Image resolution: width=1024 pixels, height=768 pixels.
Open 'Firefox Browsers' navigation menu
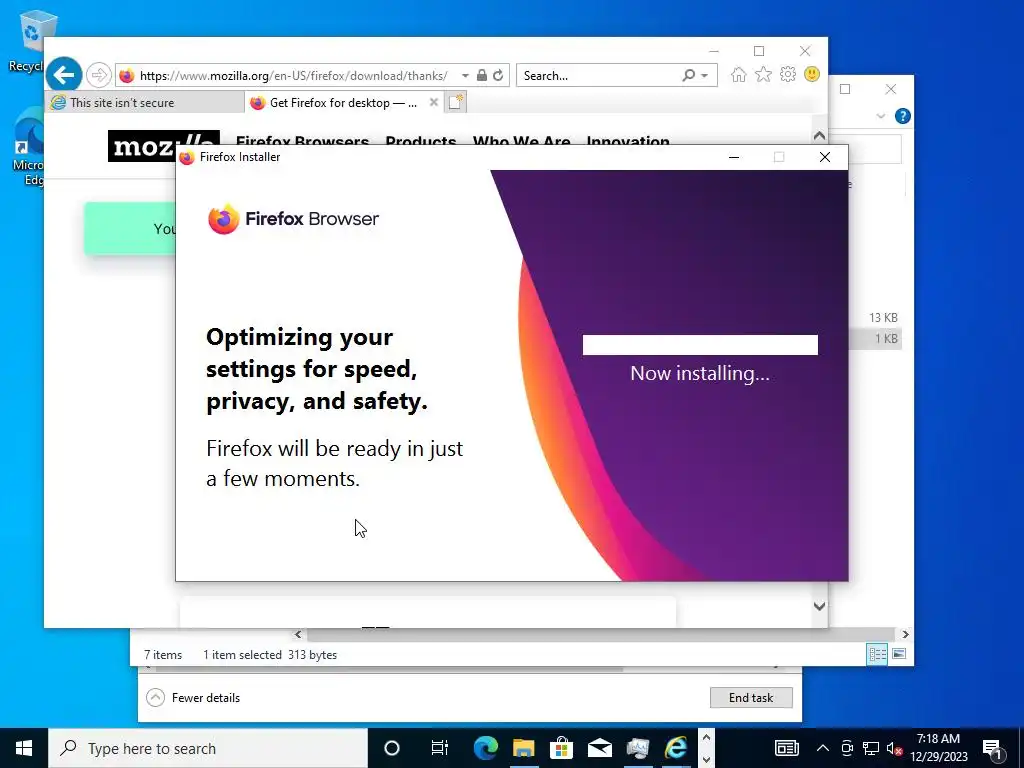click(x=302, y=142)
